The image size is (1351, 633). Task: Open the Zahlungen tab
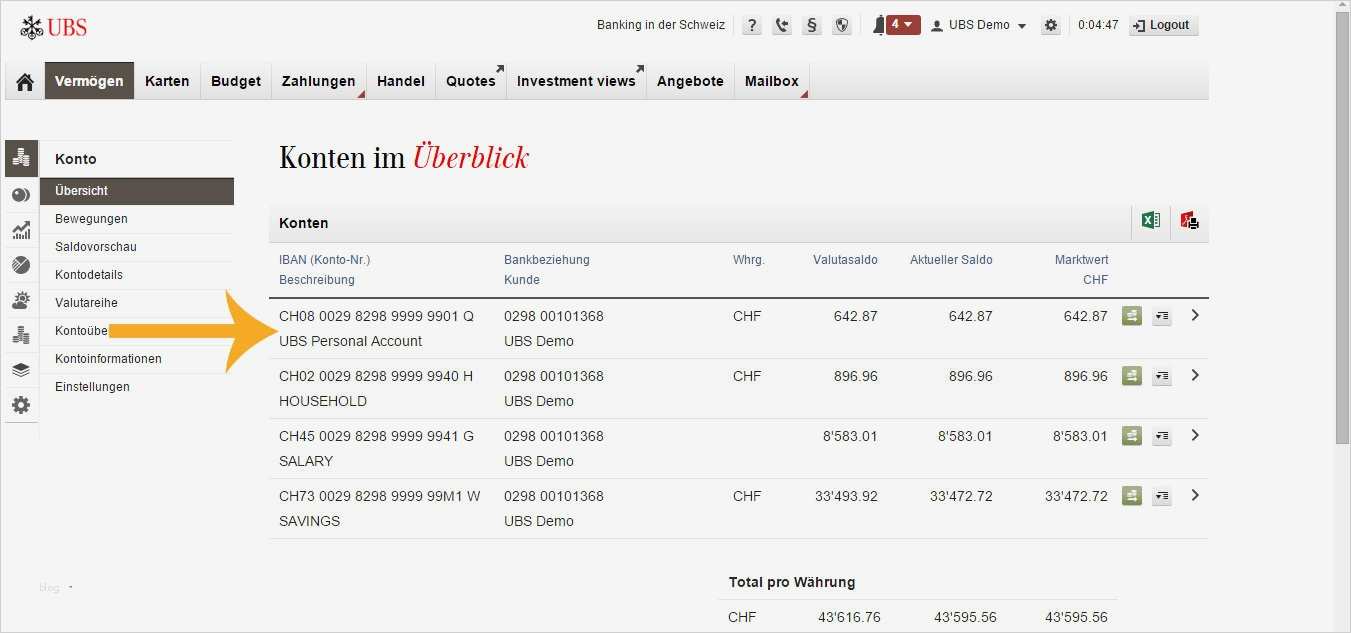(318, 81)
